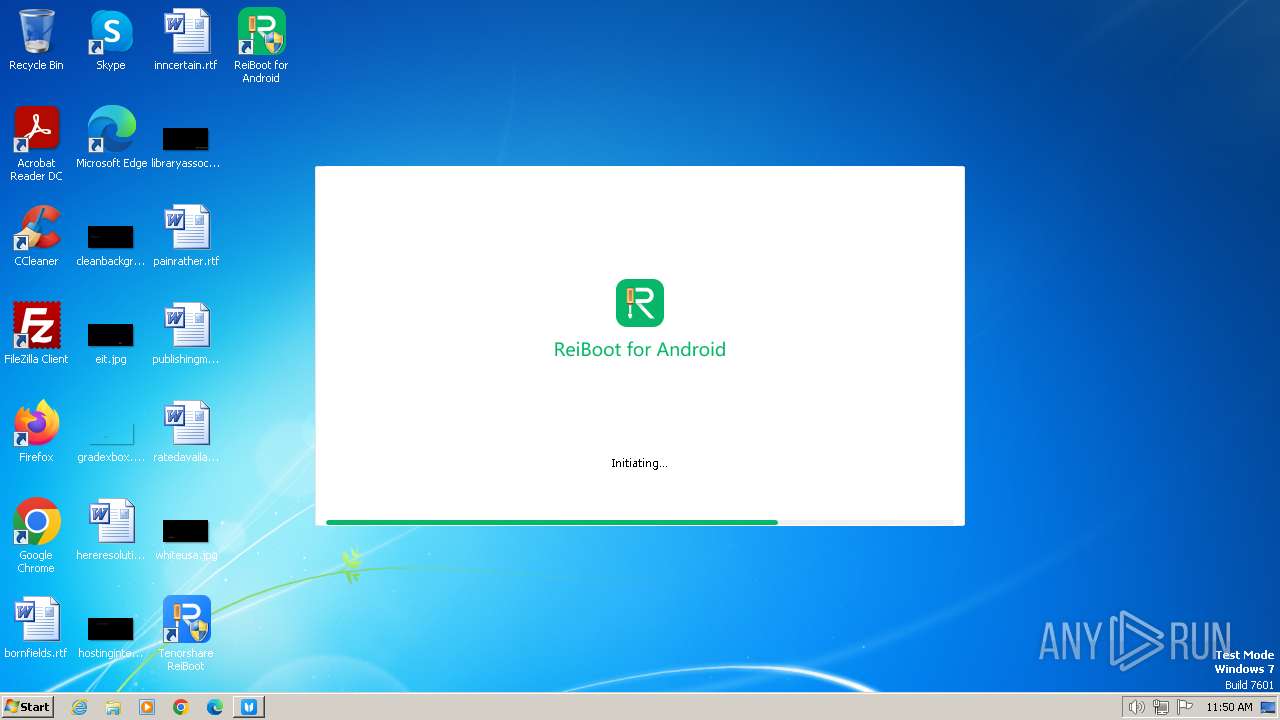The image size is (1280, 720).
Task: Select the cleanbackgr file icon
Action: pos(110,244)
